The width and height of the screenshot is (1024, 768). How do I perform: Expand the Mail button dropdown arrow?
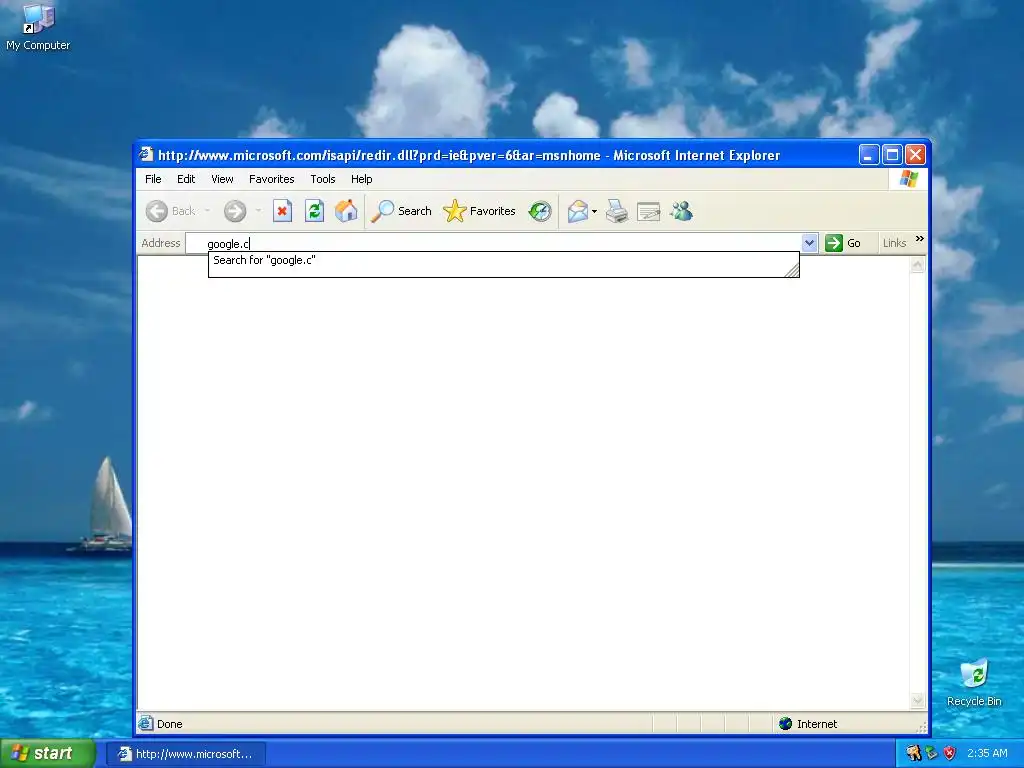594,211
